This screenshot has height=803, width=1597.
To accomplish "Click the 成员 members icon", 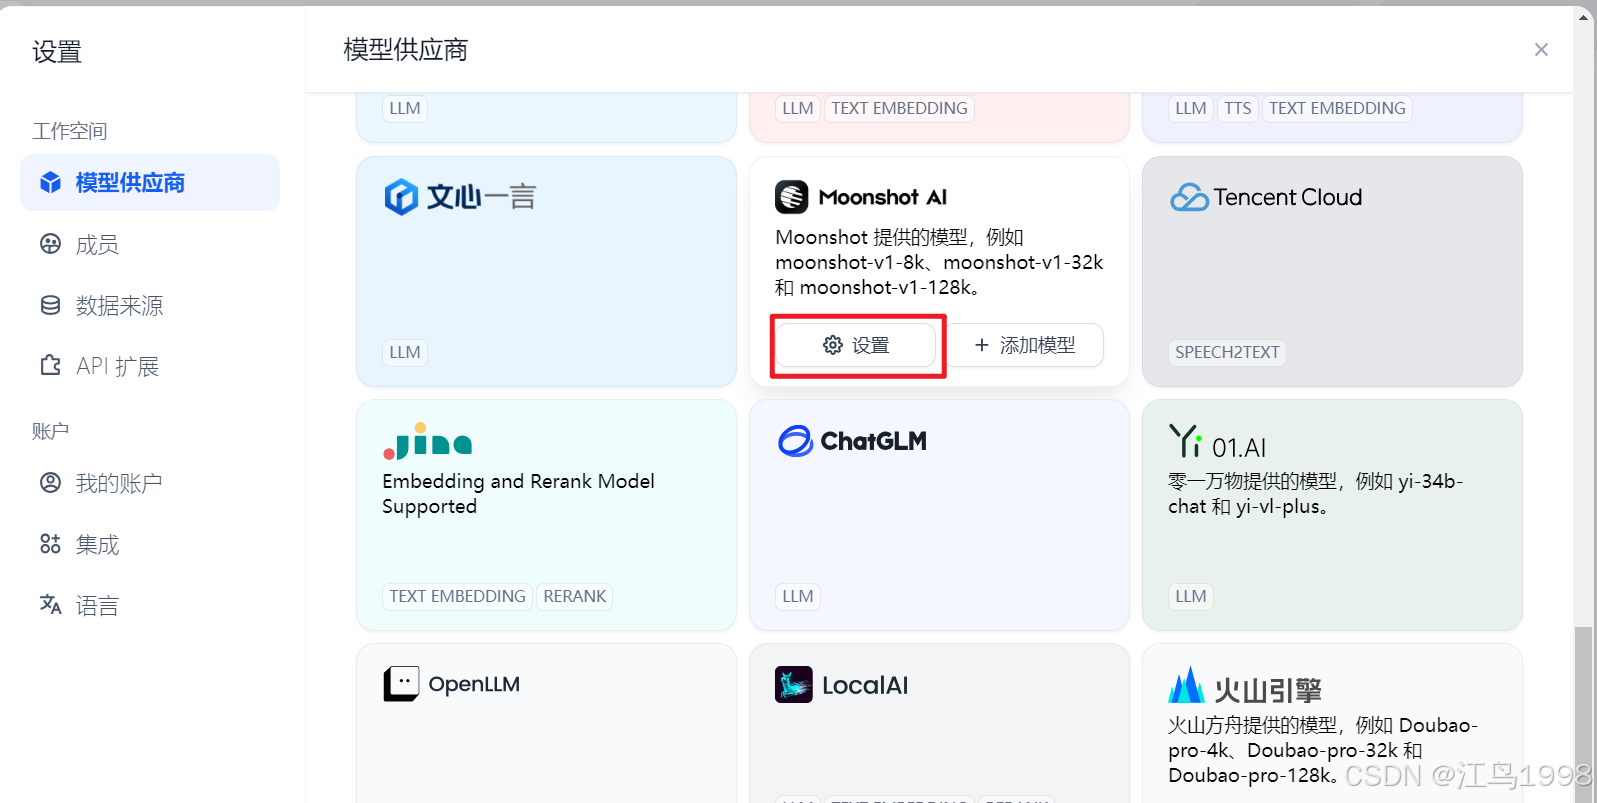I will pos(50,244).
